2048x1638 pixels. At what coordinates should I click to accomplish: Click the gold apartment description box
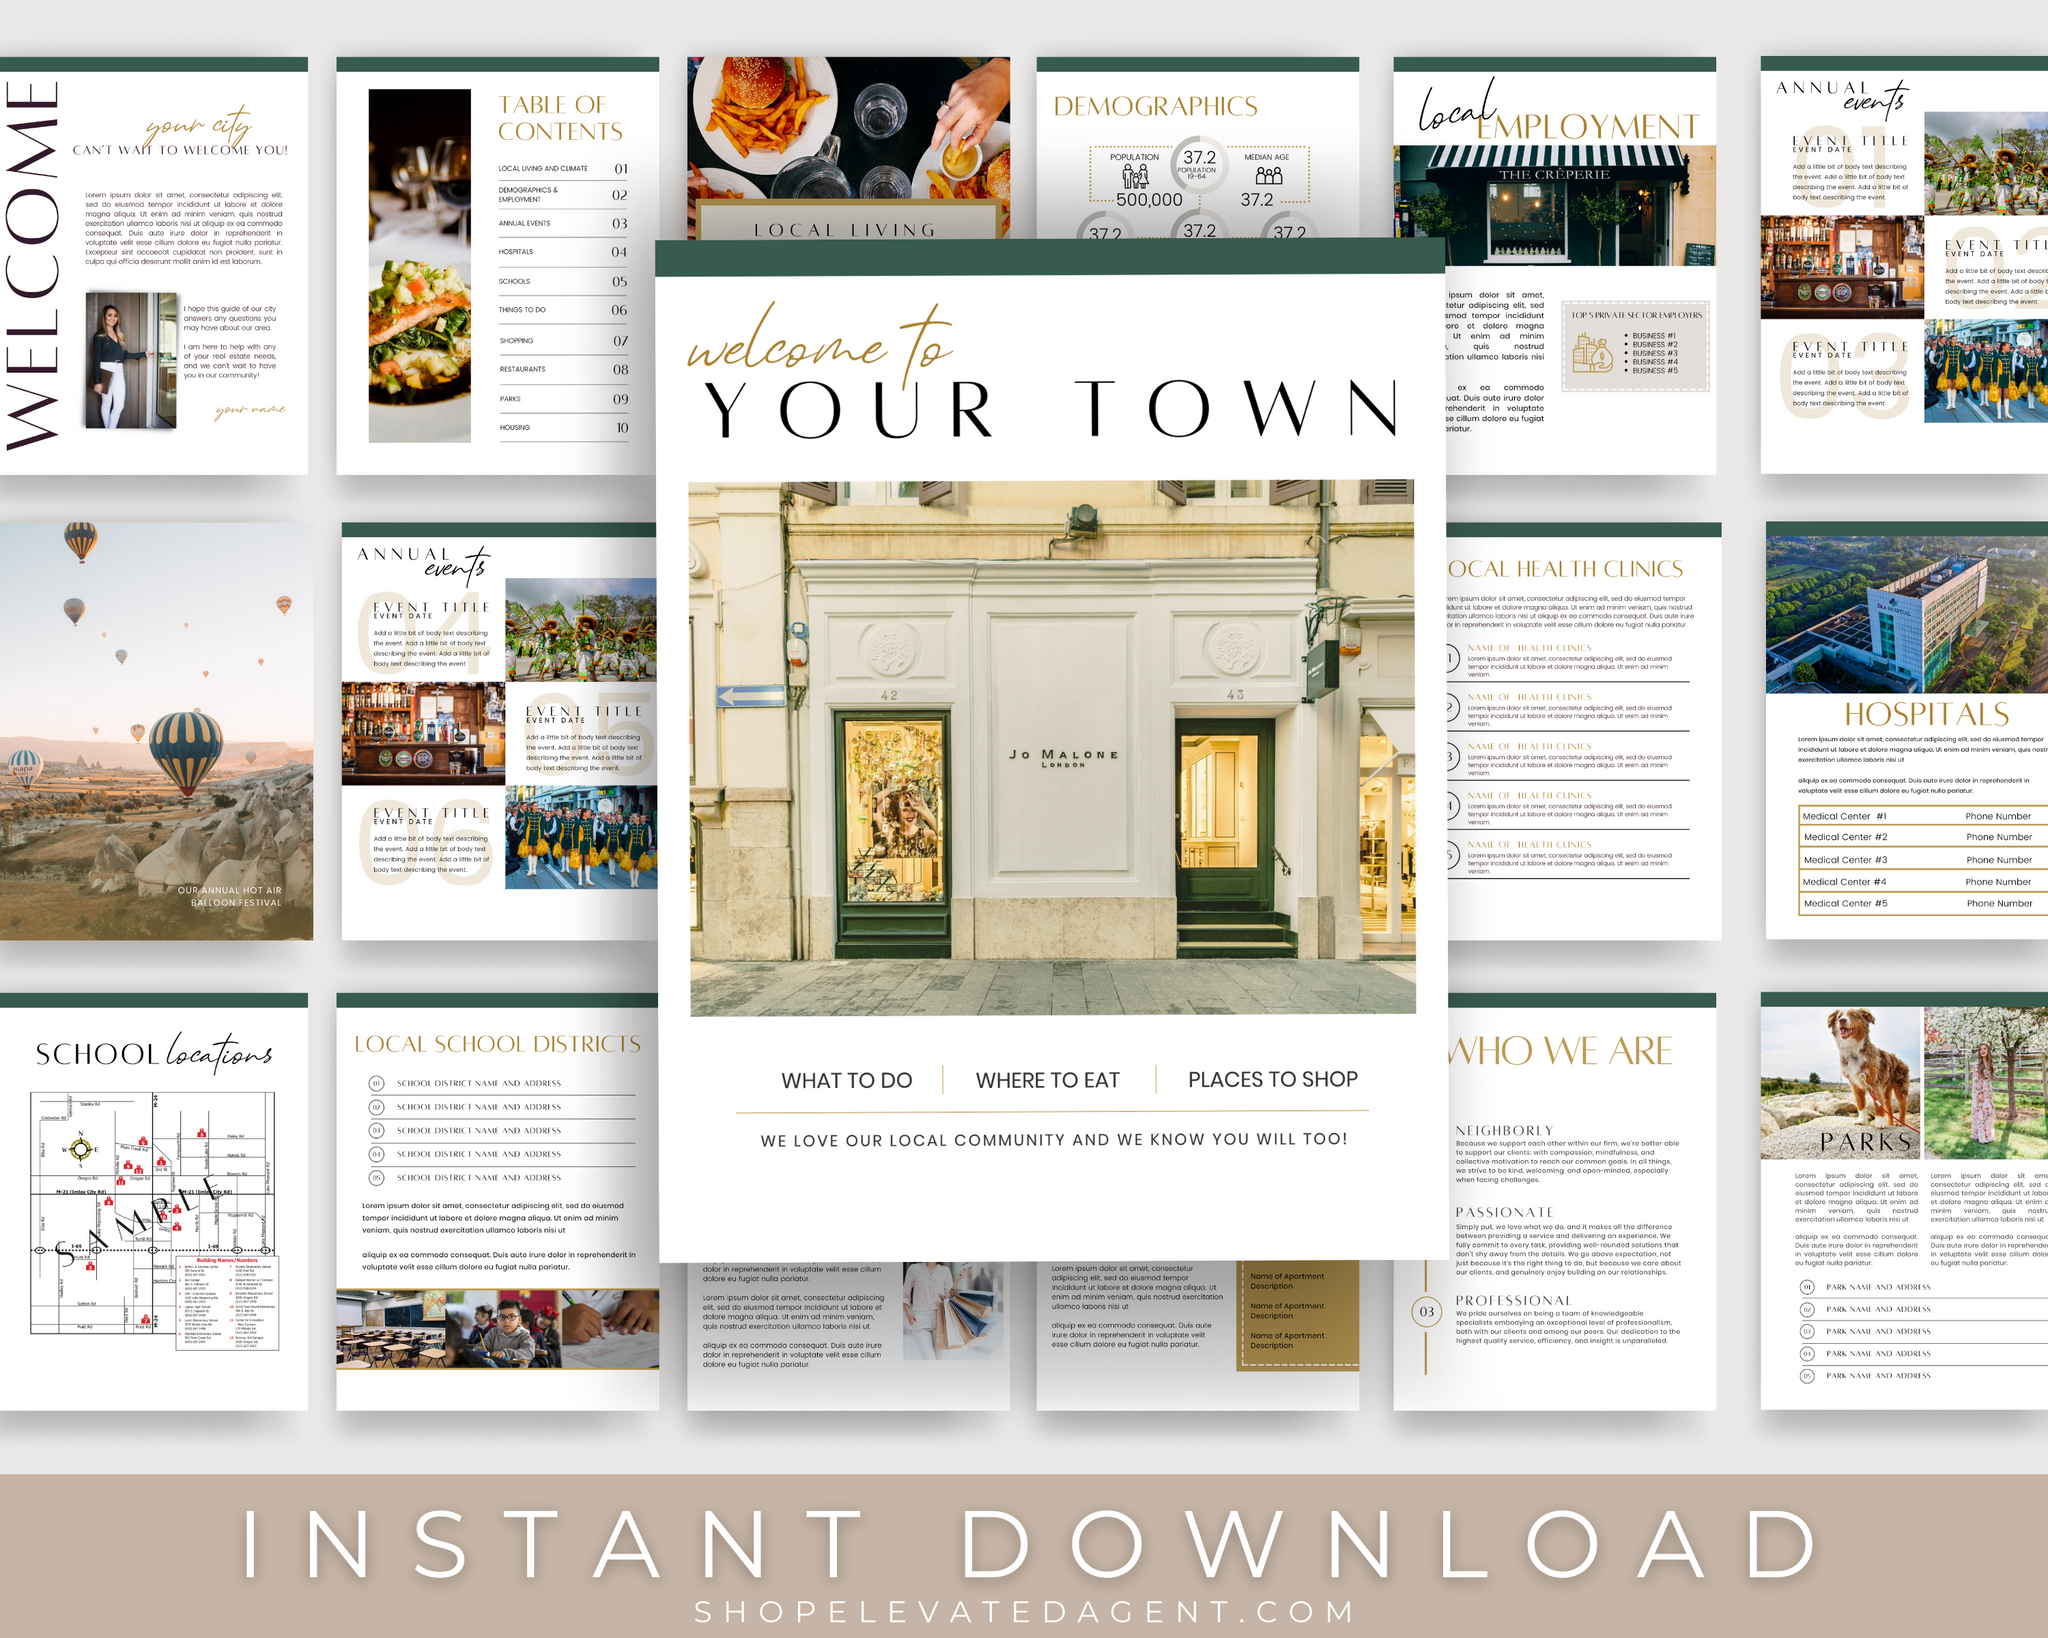point(1297,1312)
